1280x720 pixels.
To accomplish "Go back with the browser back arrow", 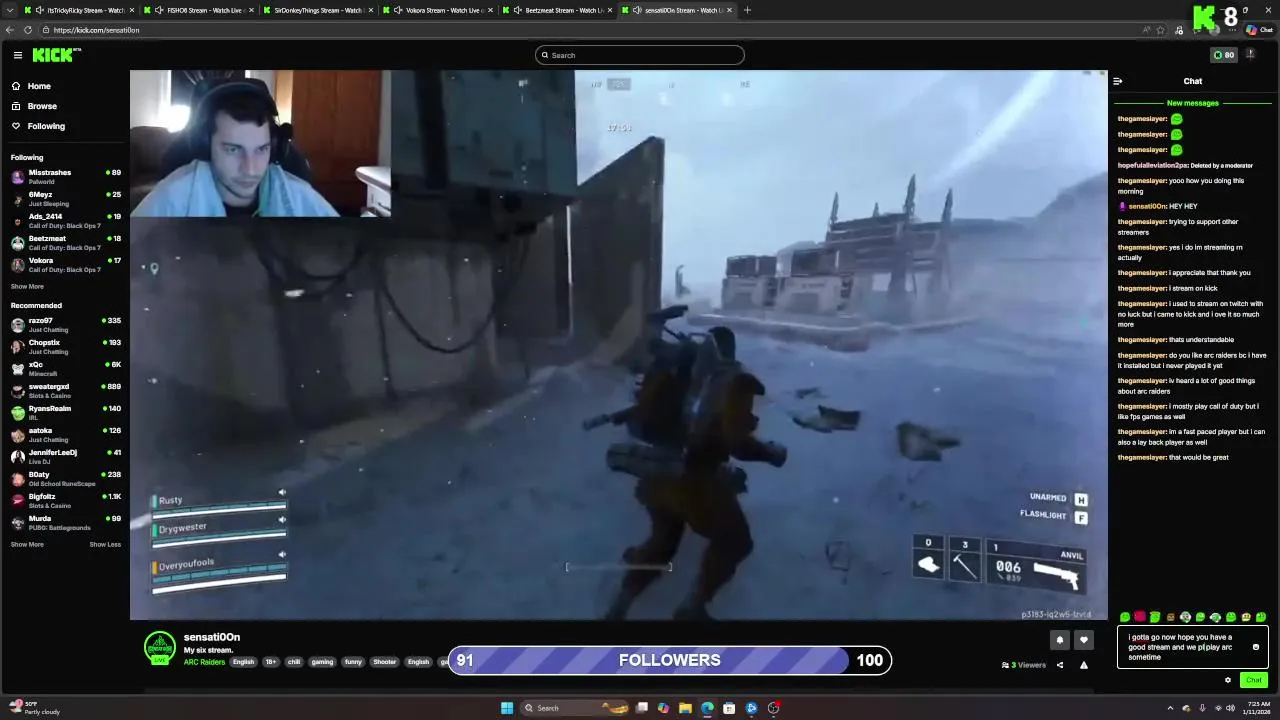I will [10, 30].
